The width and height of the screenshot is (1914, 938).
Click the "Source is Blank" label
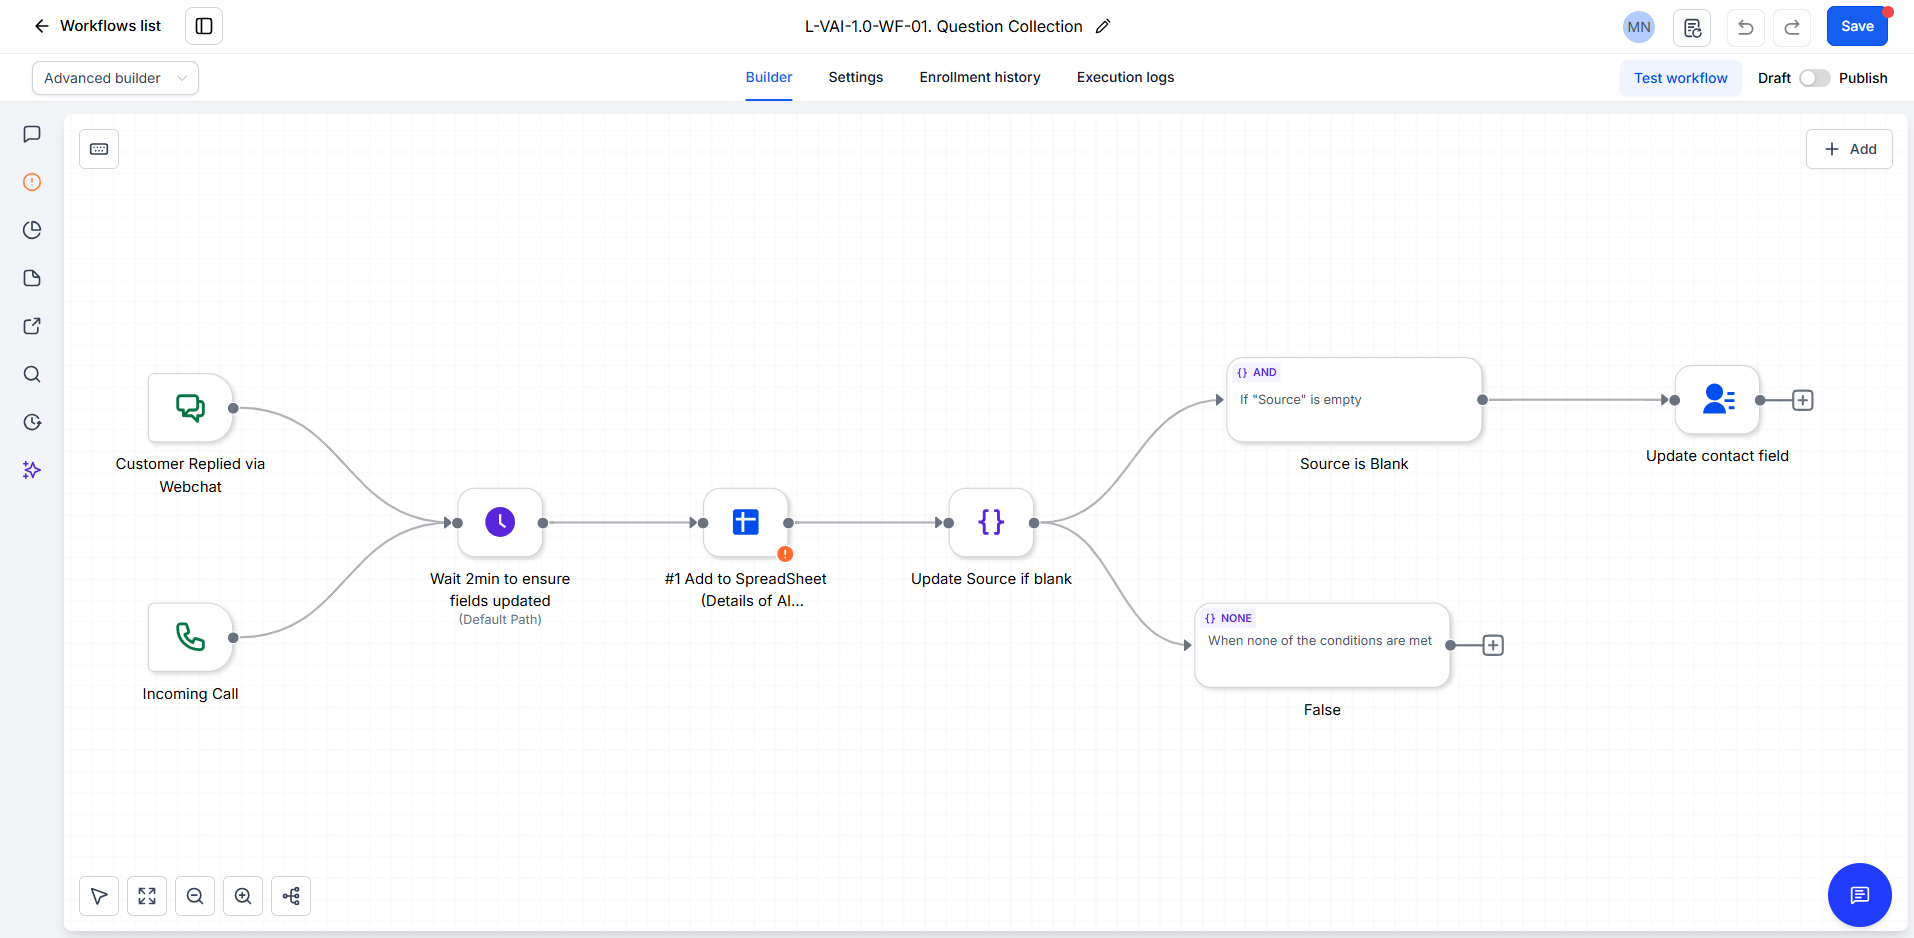pyautogui.click(x=1354, y=464)
